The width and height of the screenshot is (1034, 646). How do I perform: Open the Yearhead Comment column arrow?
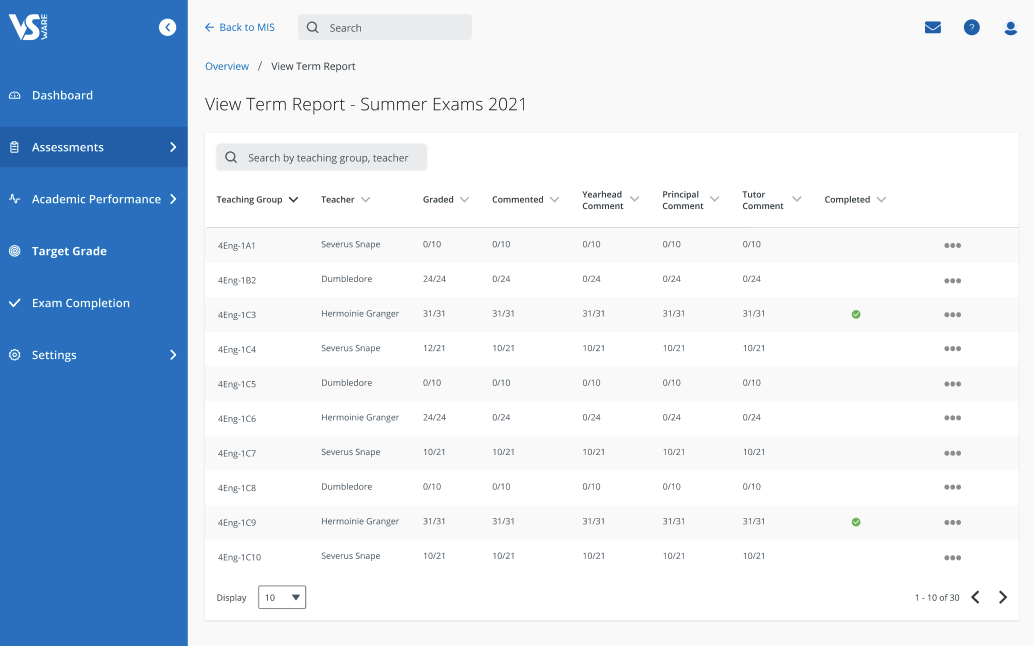click(634, 199)
